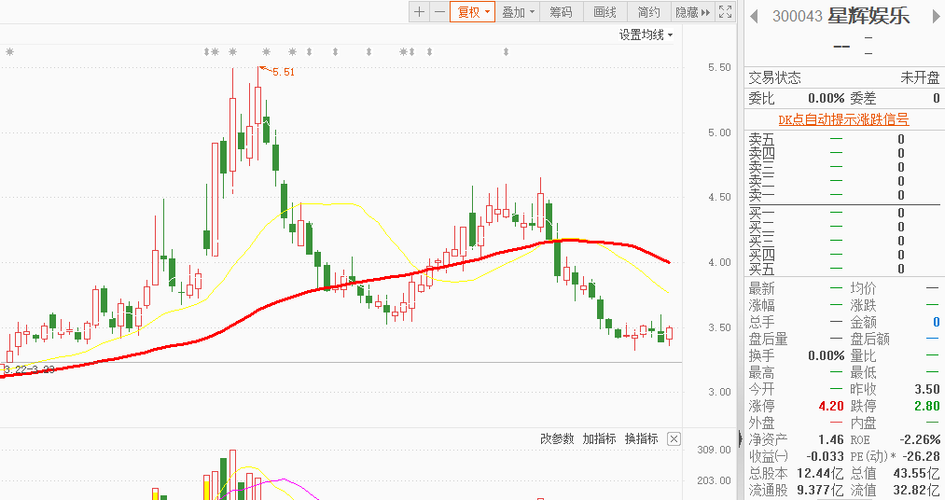
Task: Click the 流通股 9.377亿 value
Action: (x=820, y=490)
